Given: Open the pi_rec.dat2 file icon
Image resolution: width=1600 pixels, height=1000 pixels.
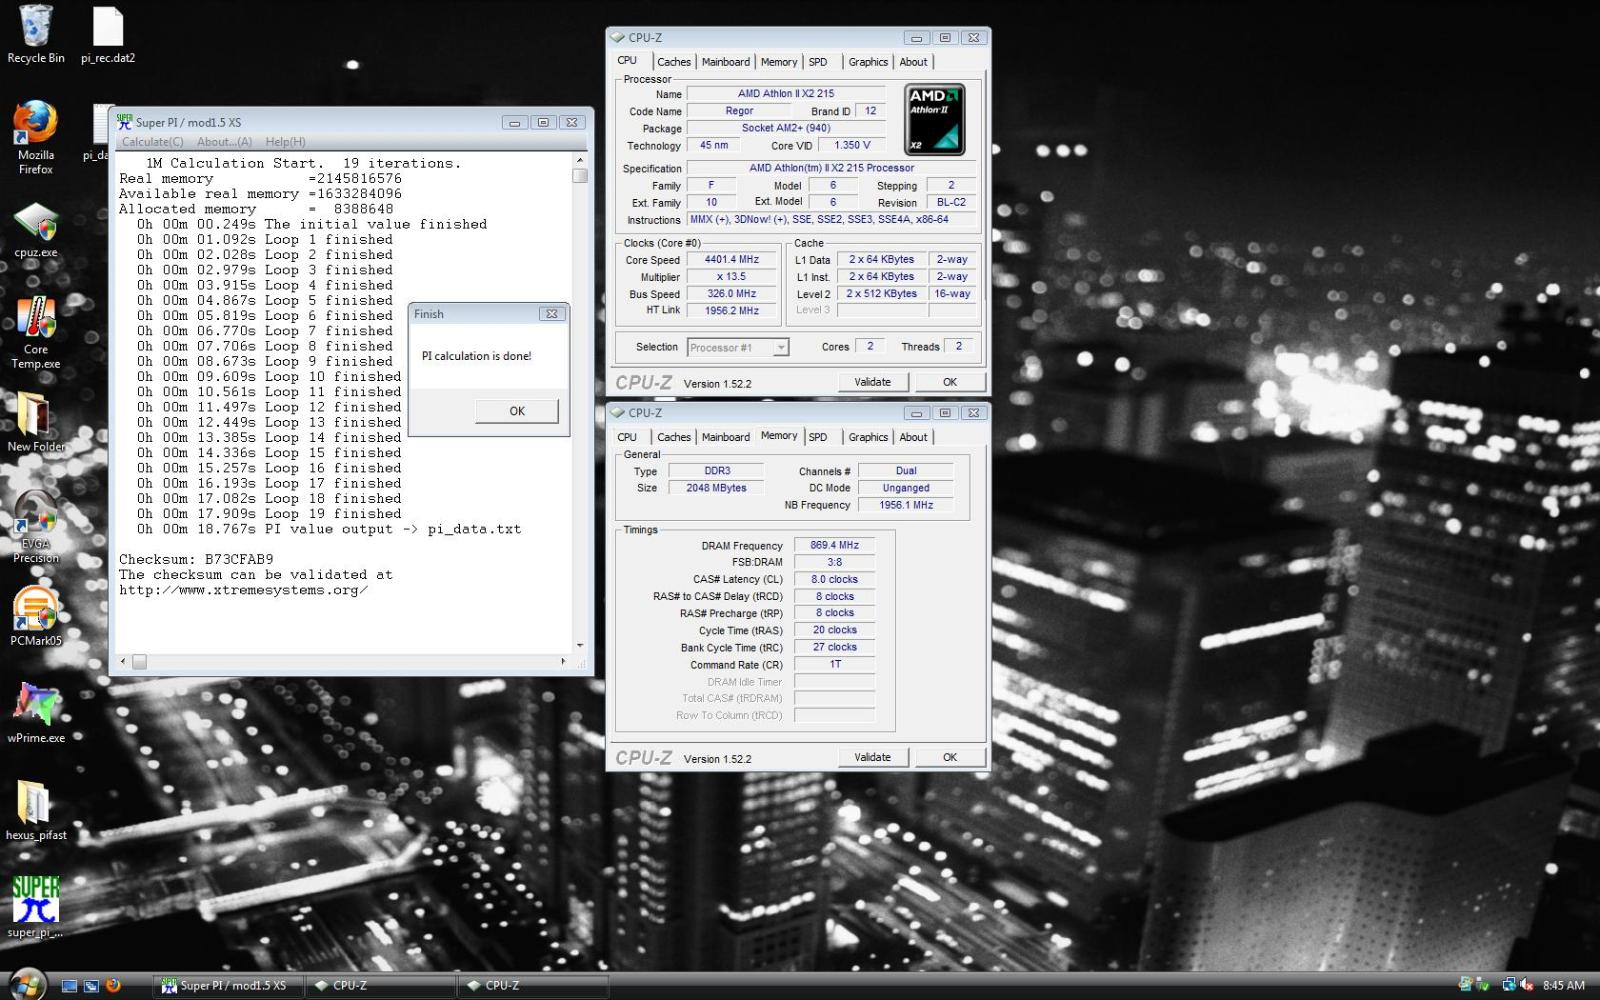Looking at the screenshot, I should pyautogui.click(x=107, y=34).
